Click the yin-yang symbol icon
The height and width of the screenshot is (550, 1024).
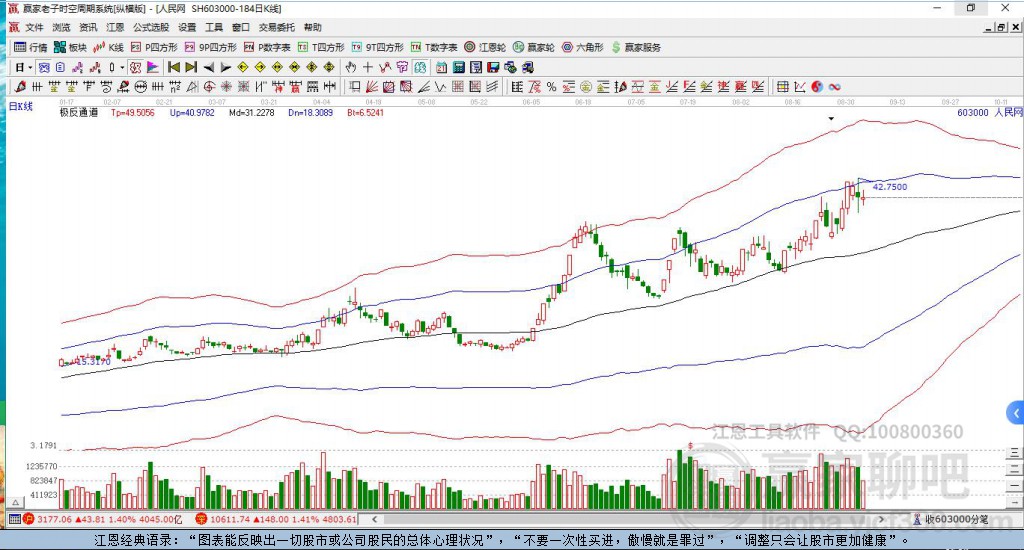pos(817,86)
